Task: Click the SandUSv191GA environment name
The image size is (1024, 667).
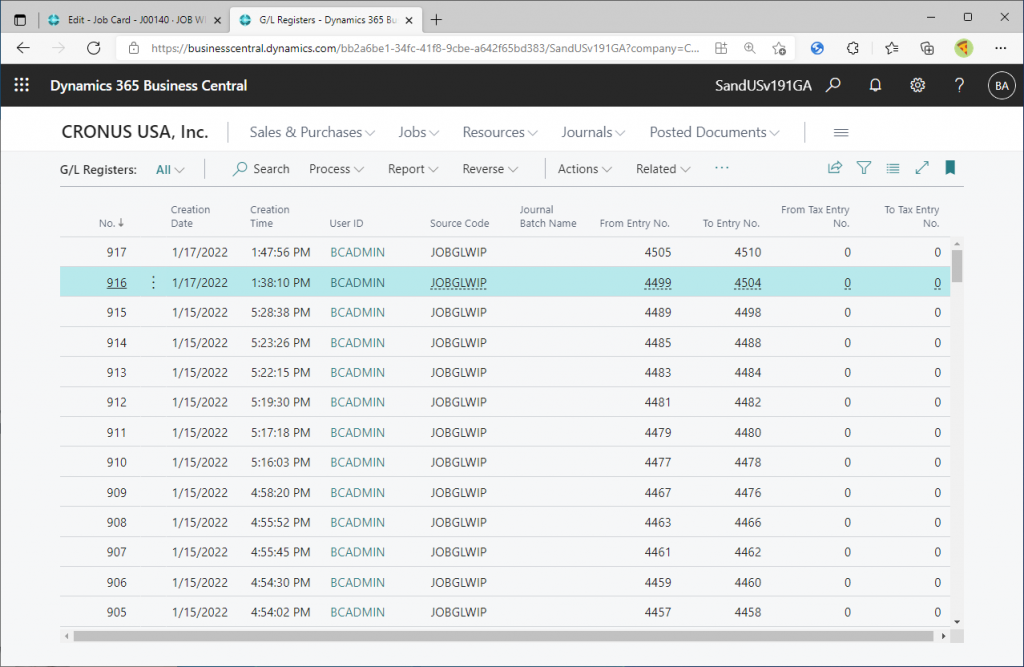Action: 763,86
